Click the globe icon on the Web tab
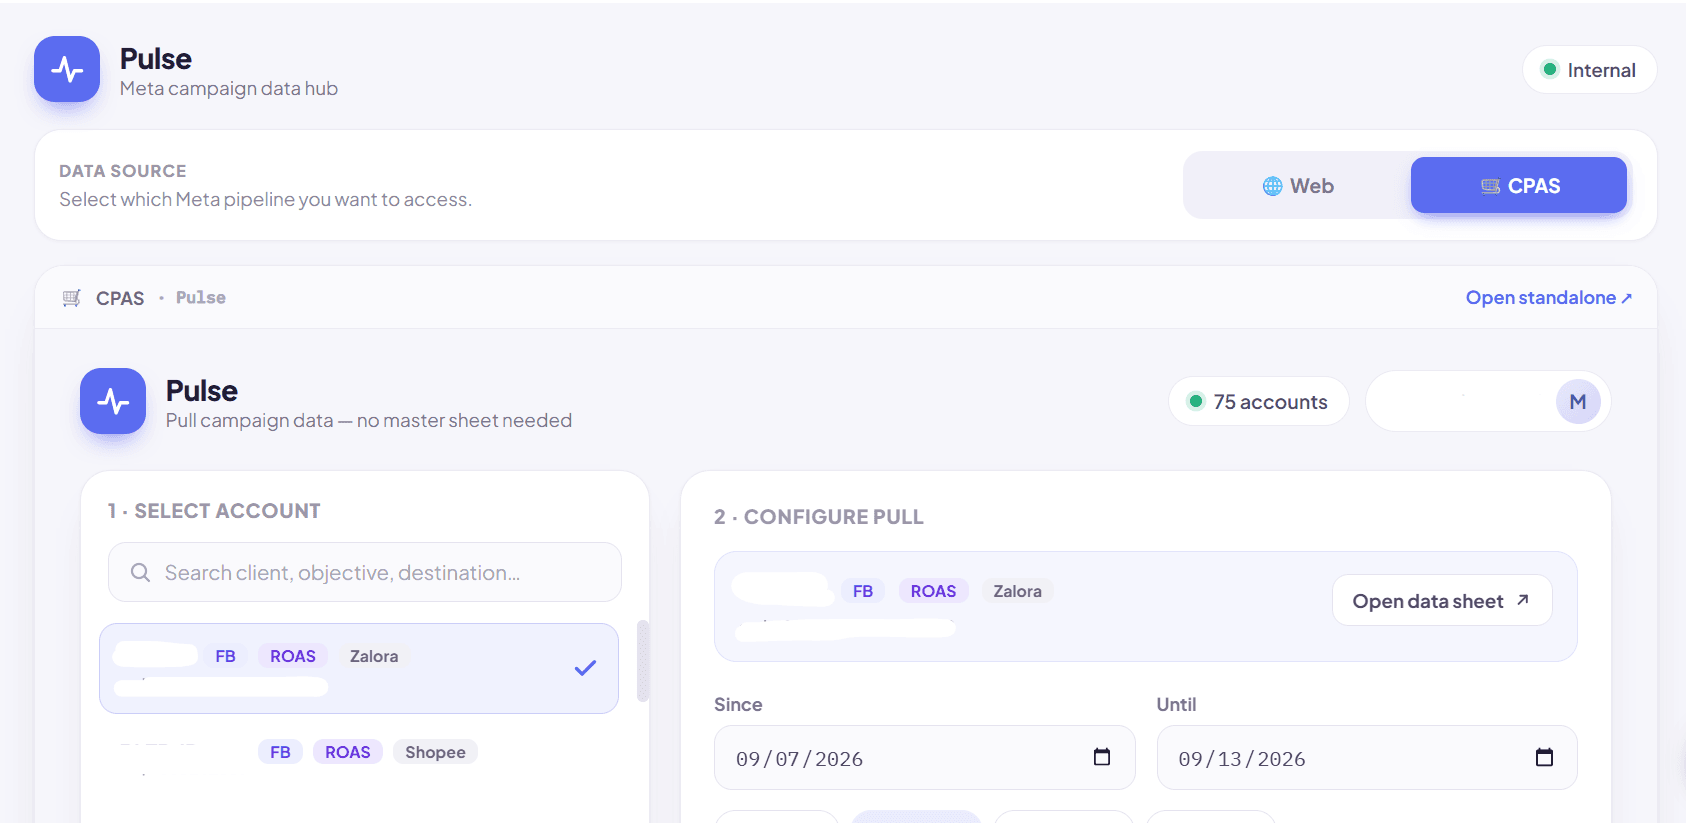Screen dimensions: 1686x823 1272,186
